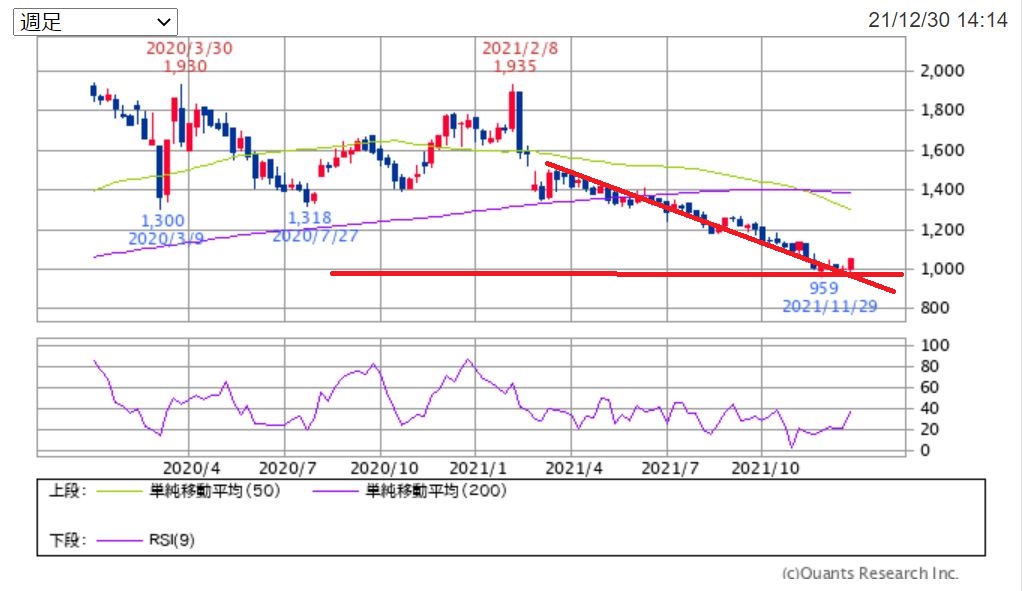
Task: Click the 1,600 price axis label
Action: point(942,150)
